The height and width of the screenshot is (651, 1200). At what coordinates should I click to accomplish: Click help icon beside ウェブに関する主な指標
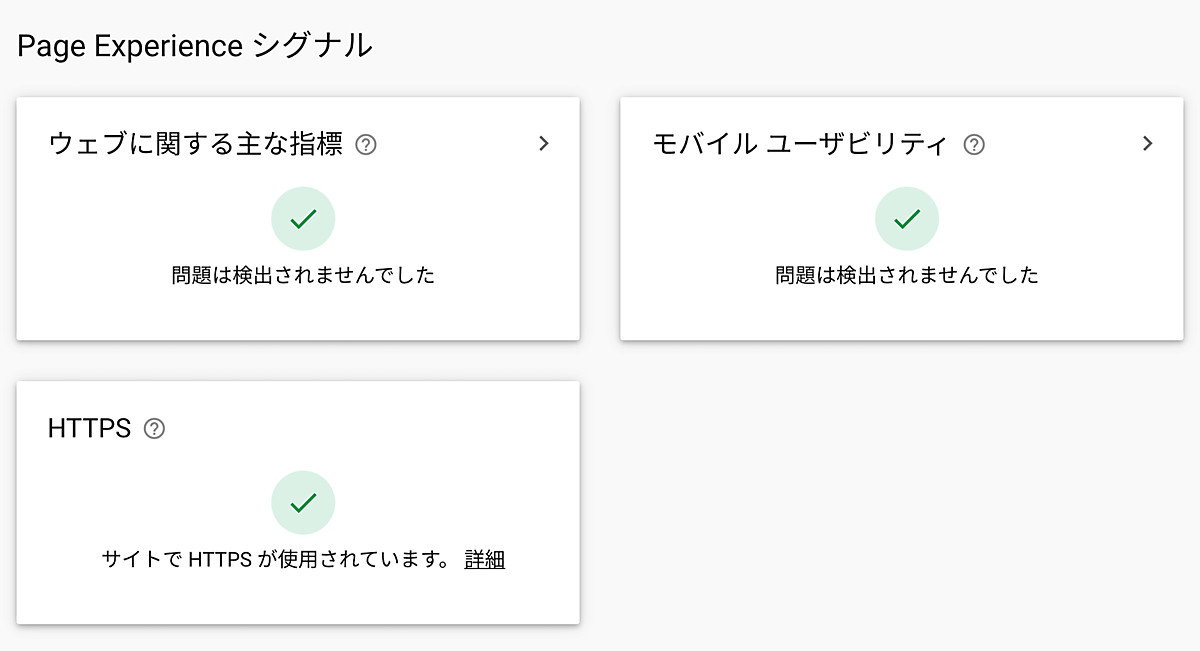366,146
